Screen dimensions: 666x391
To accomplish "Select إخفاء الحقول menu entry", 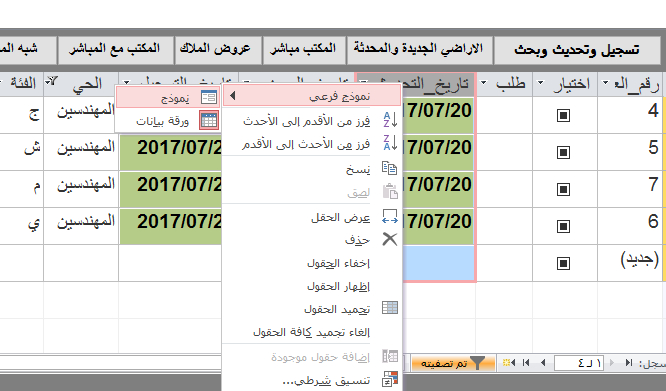I will point(339,263).
